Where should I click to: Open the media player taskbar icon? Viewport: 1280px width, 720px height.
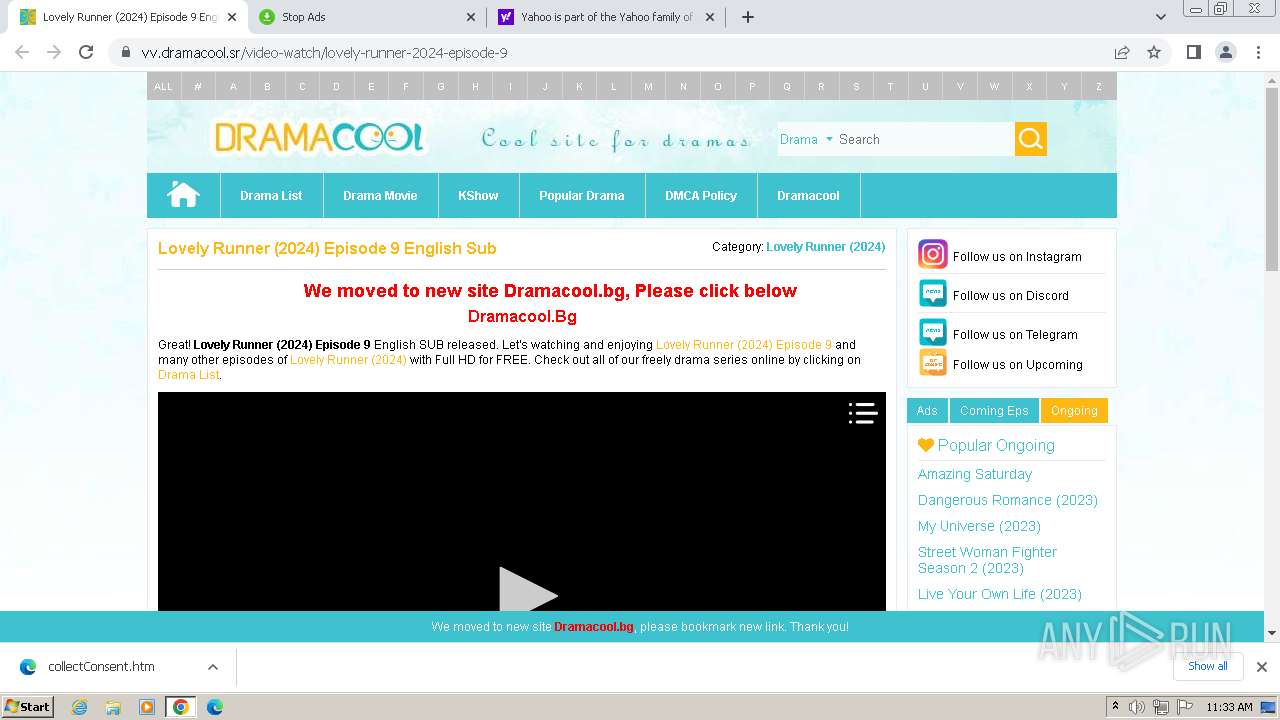click(x=147, y=707)
